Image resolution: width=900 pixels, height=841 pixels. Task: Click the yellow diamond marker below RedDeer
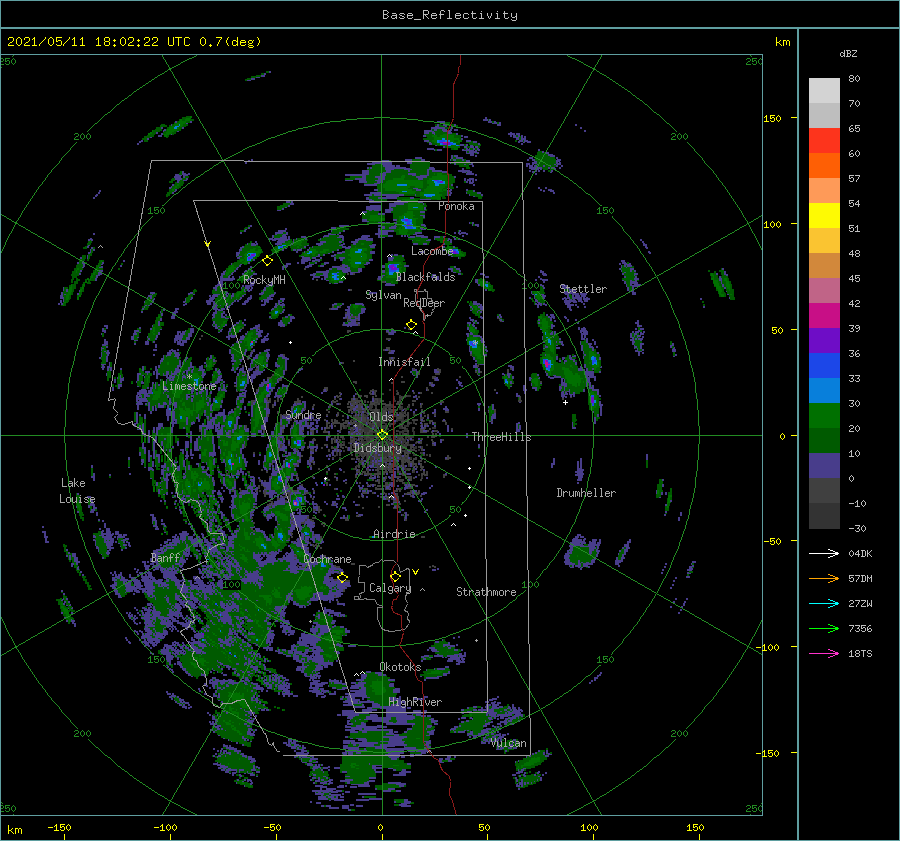tap(411, 325)
